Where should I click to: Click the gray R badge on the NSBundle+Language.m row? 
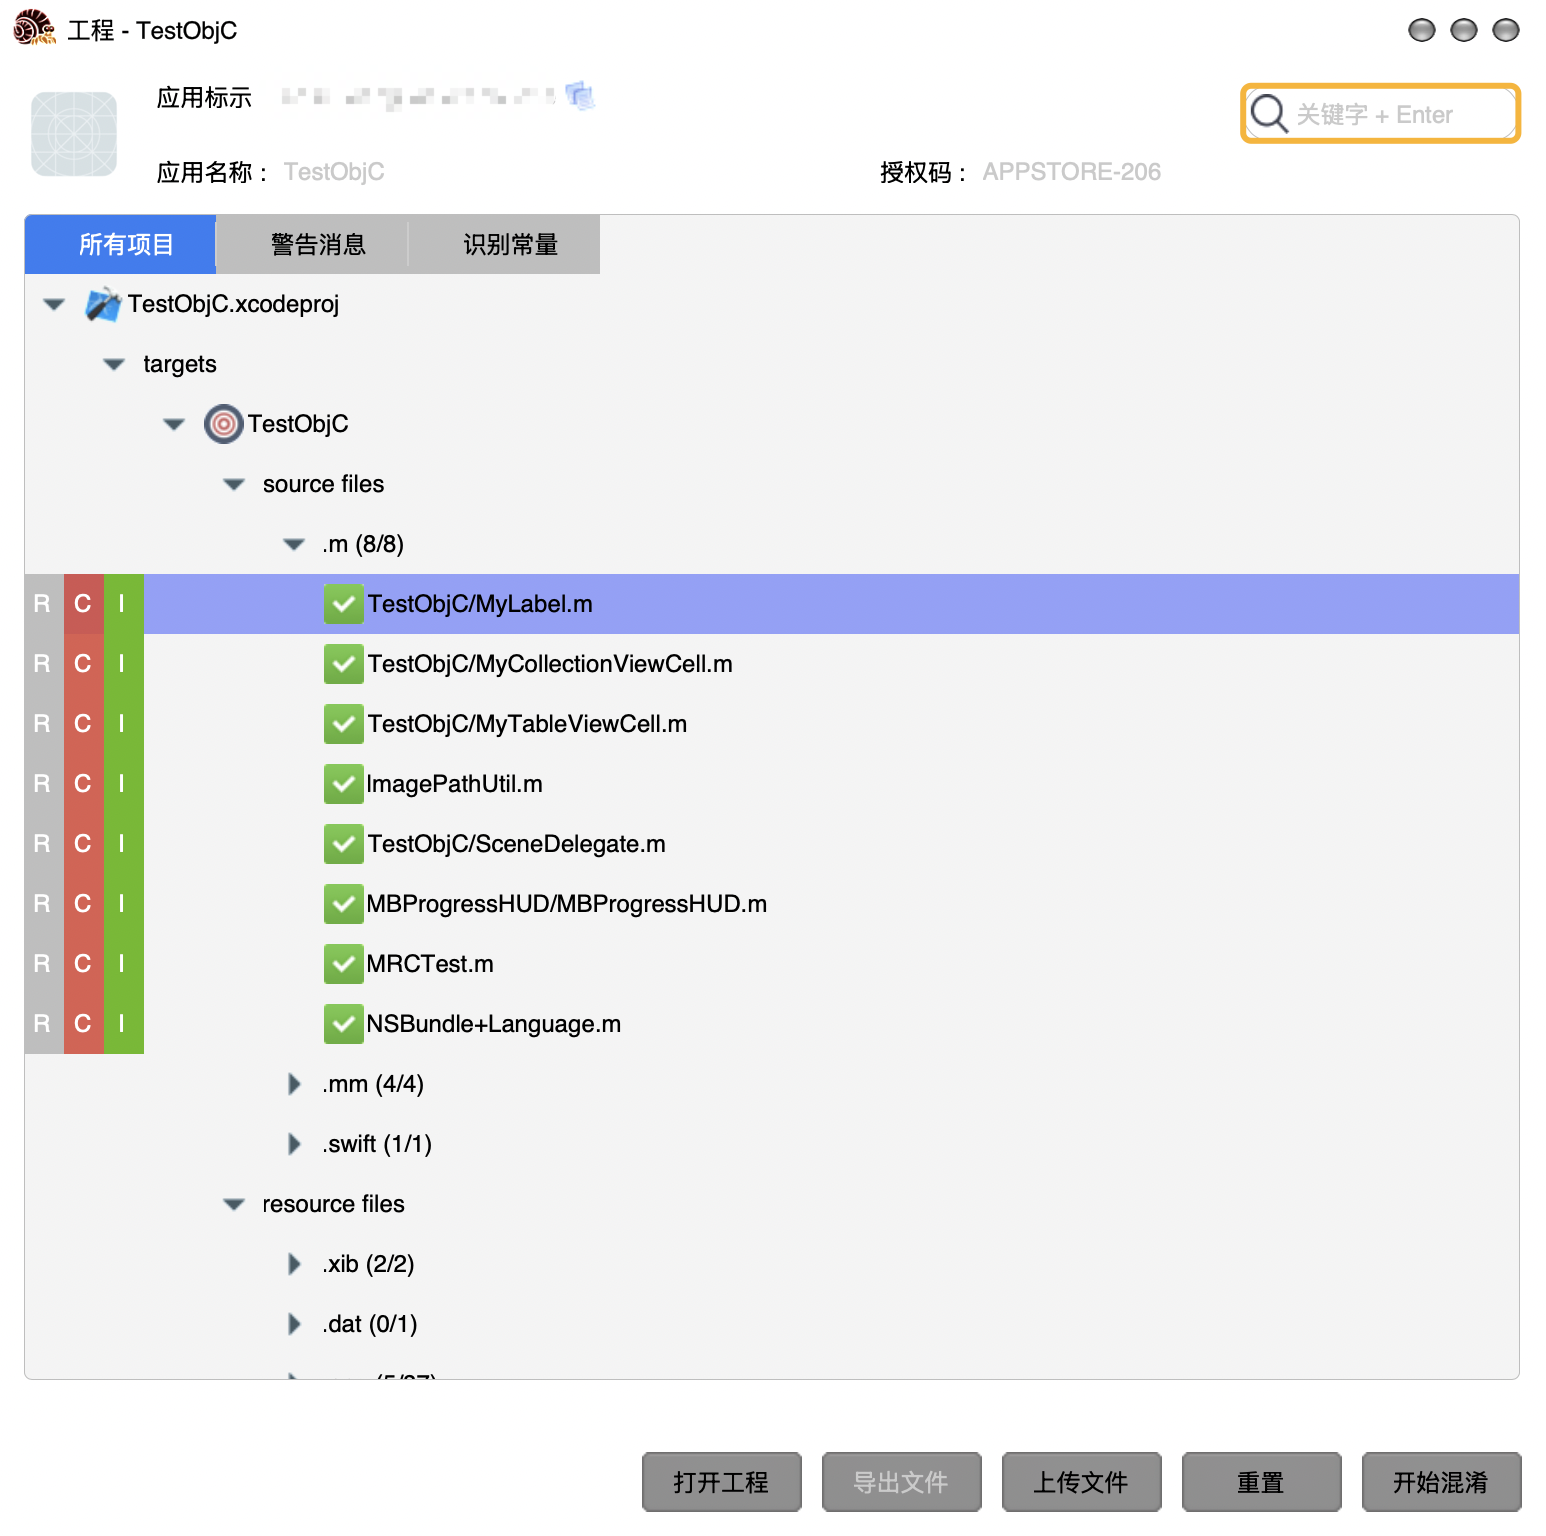(43, 1024)
